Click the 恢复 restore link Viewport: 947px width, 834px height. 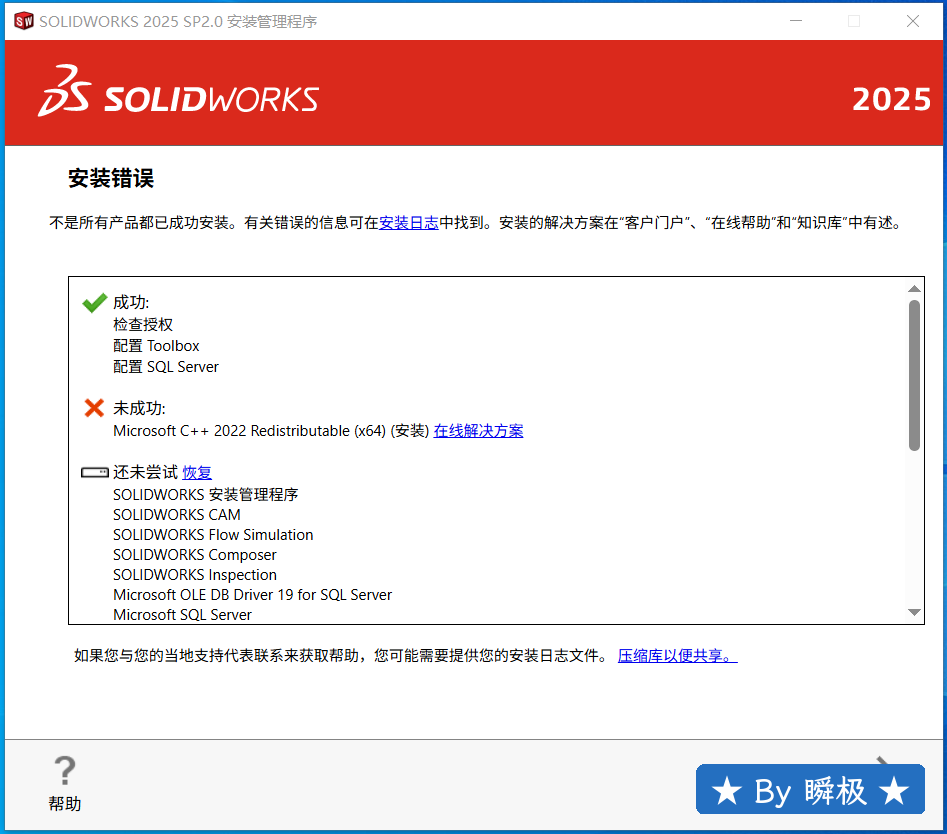[x=197, y=473]
